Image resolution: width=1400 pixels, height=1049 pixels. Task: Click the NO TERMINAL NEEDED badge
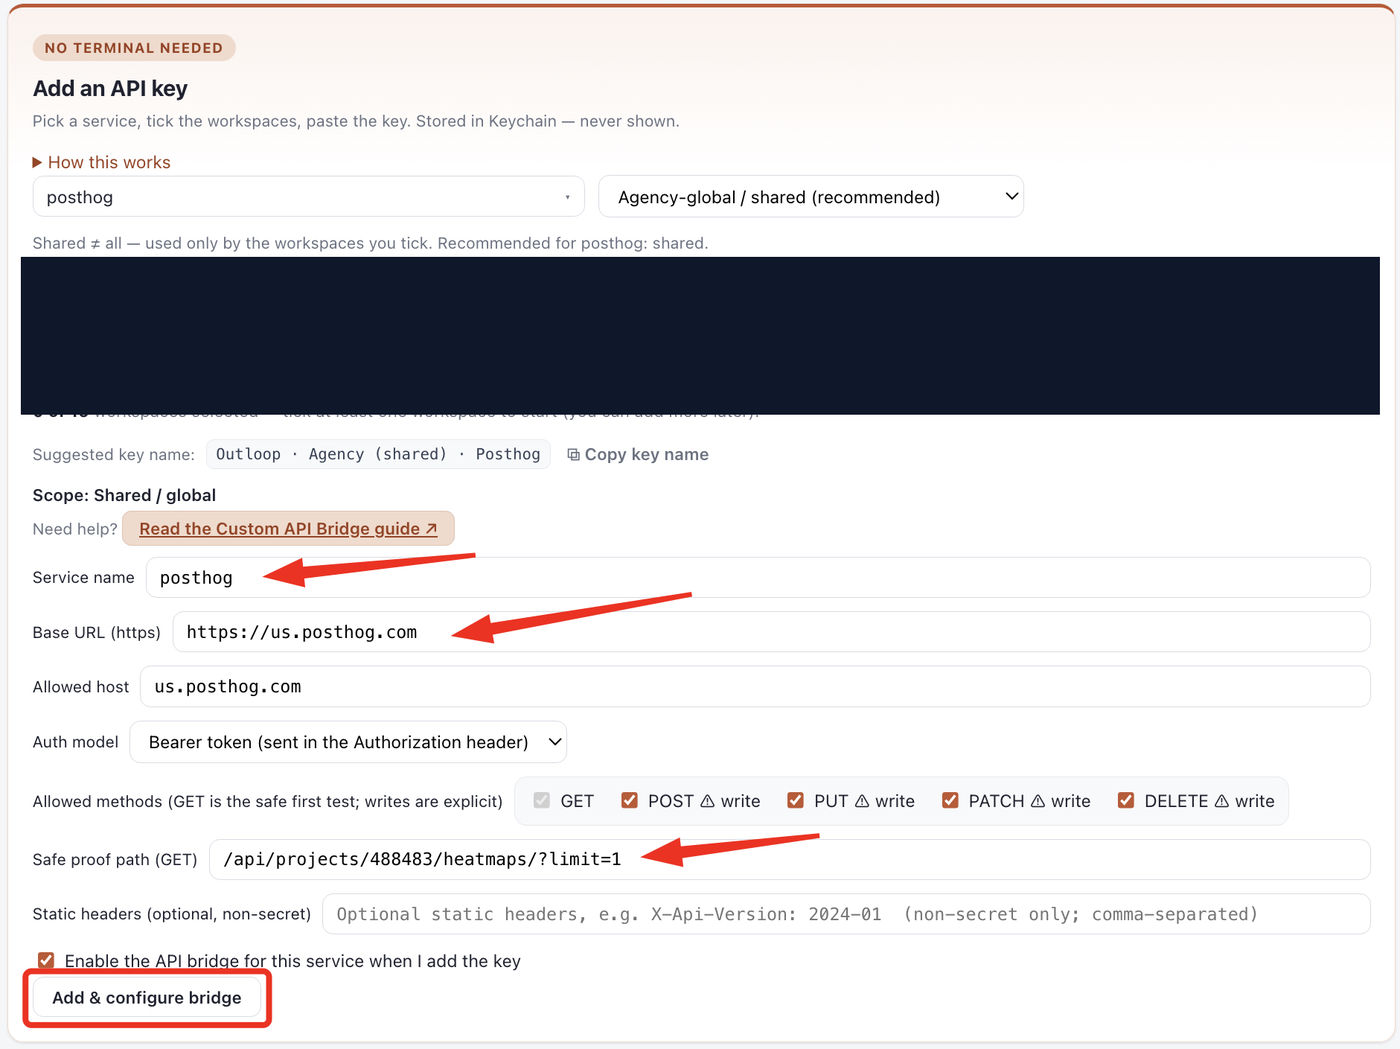click(134, 48)
